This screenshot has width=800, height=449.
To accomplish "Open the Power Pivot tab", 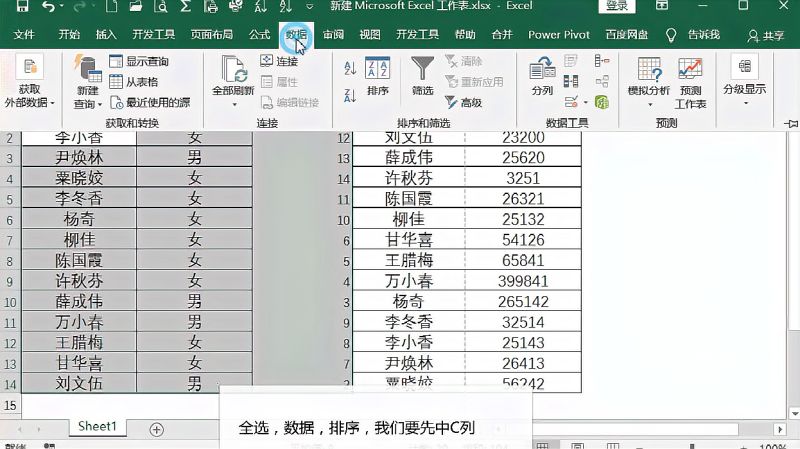I will click(x=558, y=35).
